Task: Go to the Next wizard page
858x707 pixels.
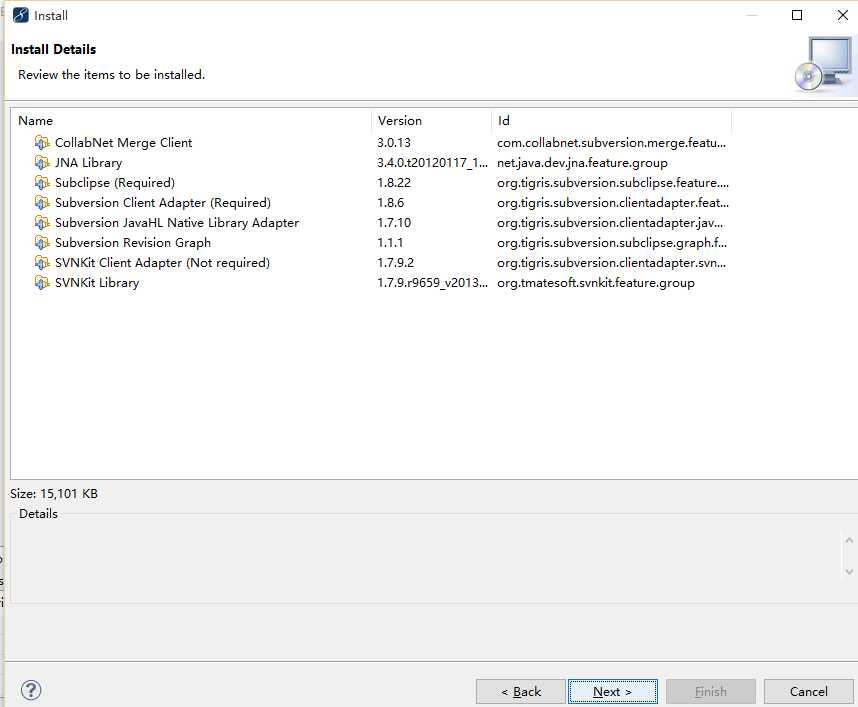Action: pyautogui.click(x=612, y=692)
